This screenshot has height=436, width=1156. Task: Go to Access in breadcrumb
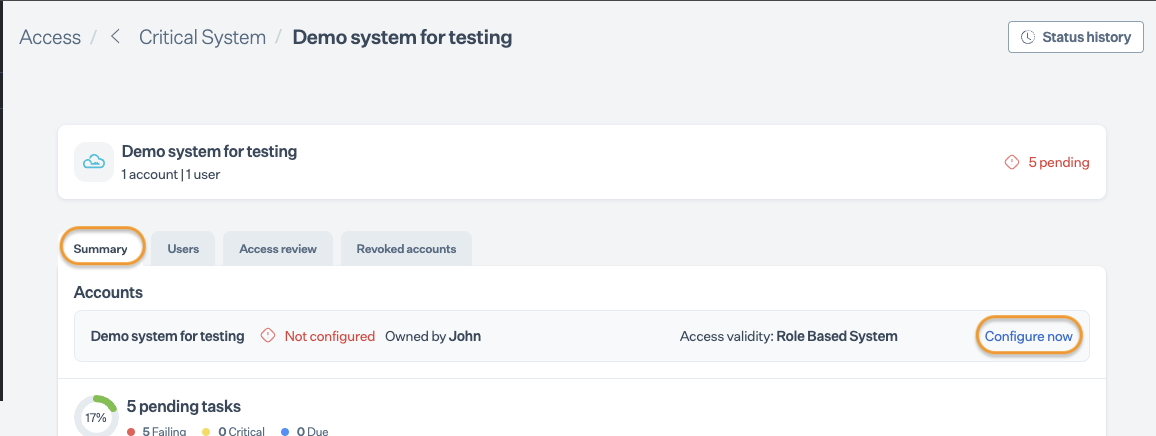tap(50, 37)
